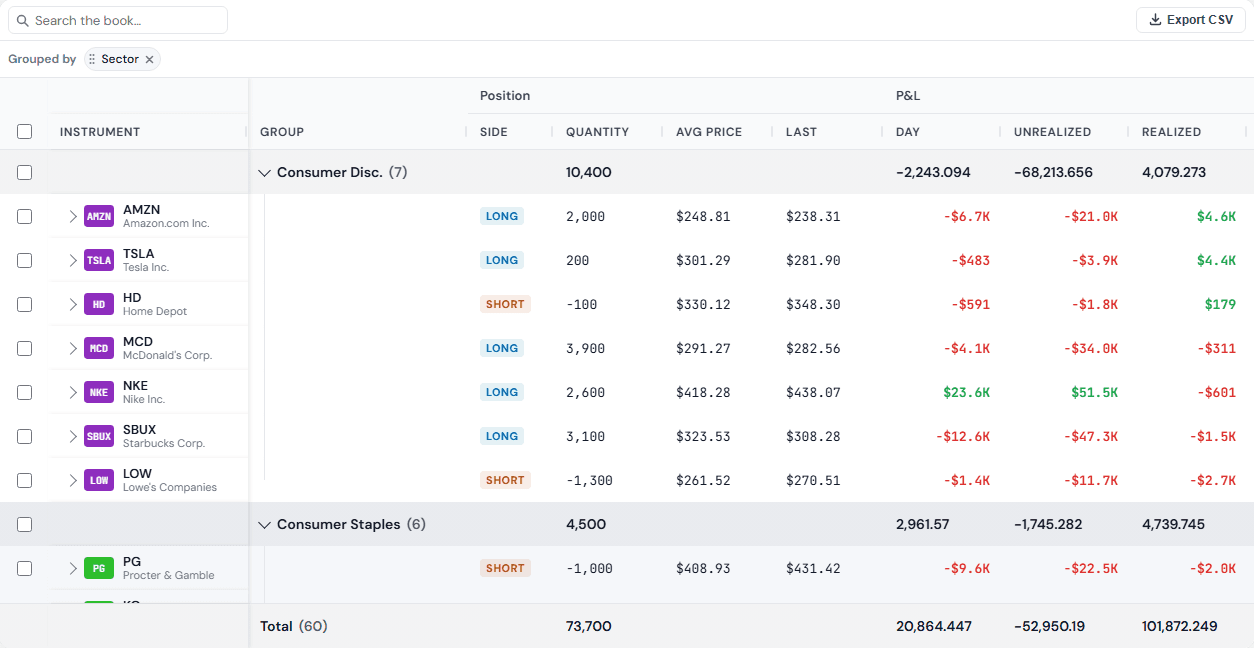This screenshot has width=1254, height=649.
Task: Sort by the AVG PRICE column header
Action: coord(709,132)
